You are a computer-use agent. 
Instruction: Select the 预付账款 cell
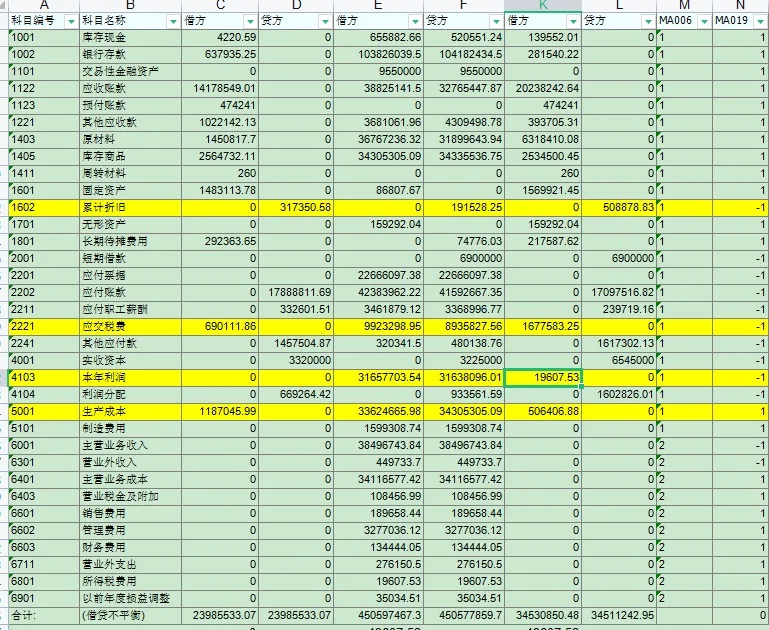130,105
